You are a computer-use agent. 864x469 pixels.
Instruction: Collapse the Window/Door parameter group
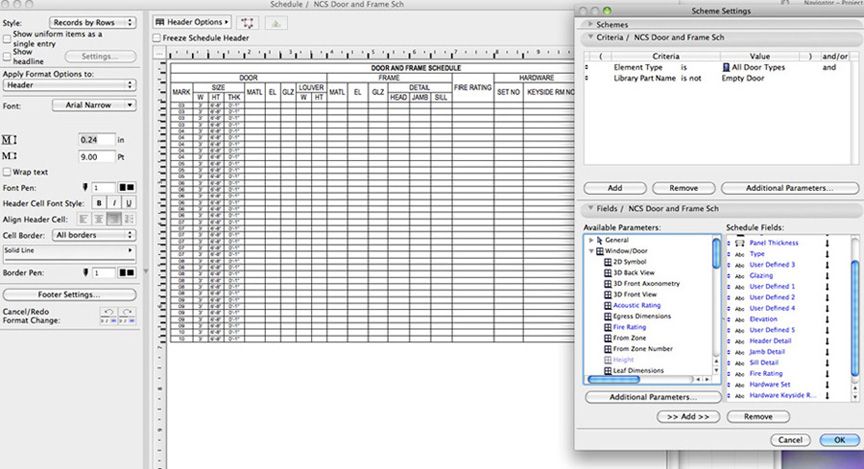[591, 251]
